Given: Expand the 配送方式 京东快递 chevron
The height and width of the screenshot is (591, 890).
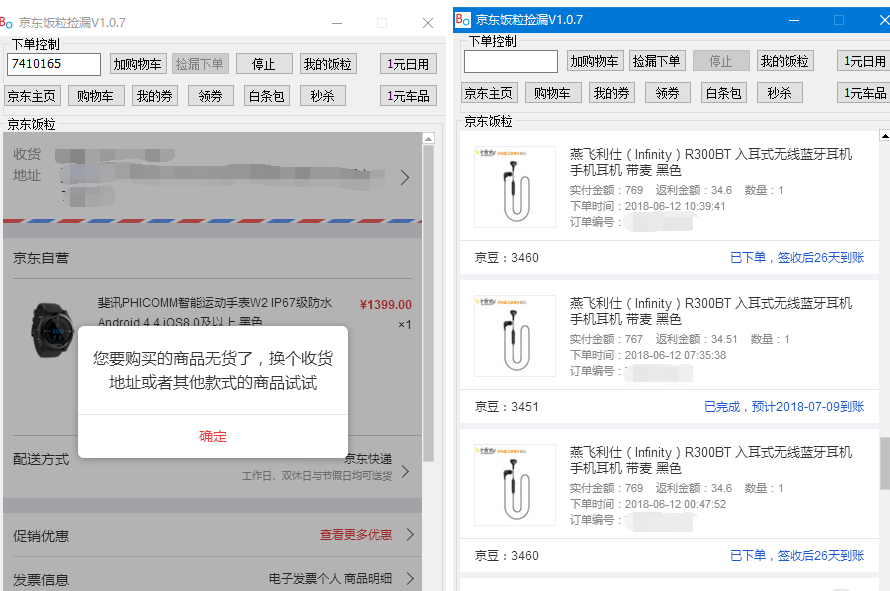Looking at the screenshot, I should click(405, 471).
